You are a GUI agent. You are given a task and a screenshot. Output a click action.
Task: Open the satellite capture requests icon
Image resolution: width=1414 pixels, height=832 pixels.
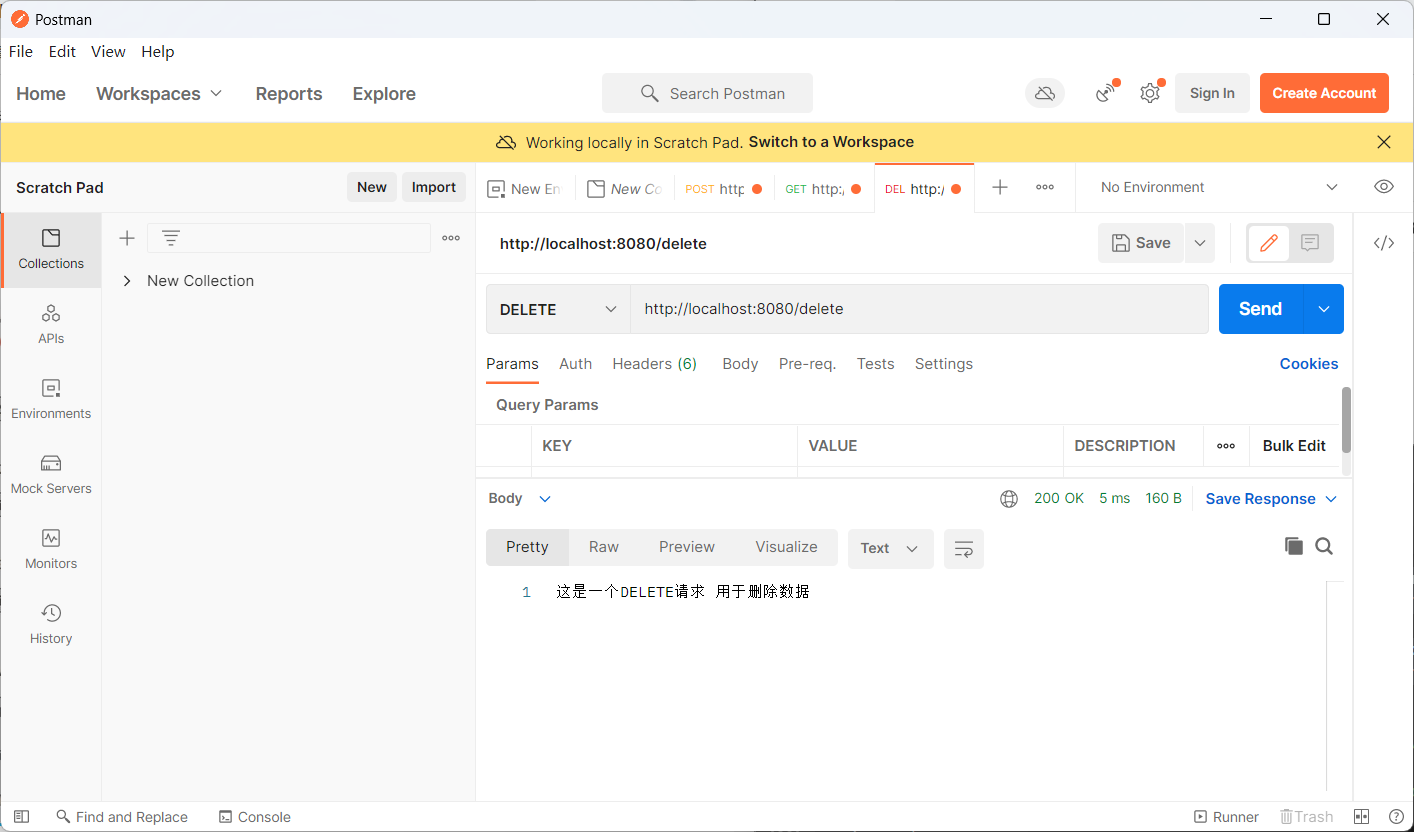1106,93
